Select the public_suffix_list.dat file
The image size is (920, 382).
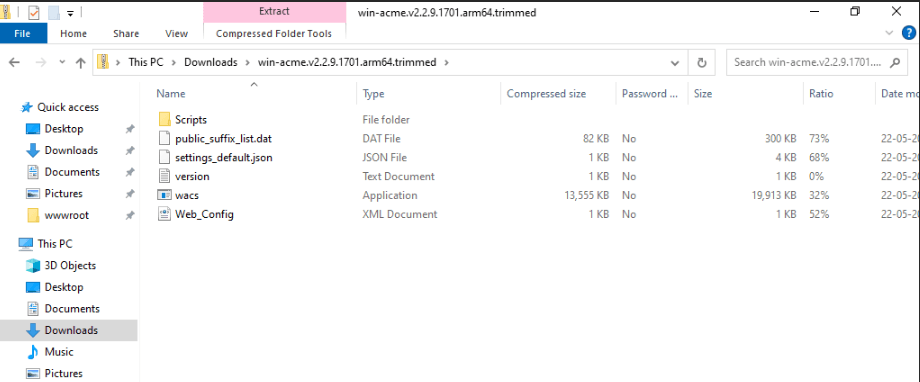[x=215, y=139]
